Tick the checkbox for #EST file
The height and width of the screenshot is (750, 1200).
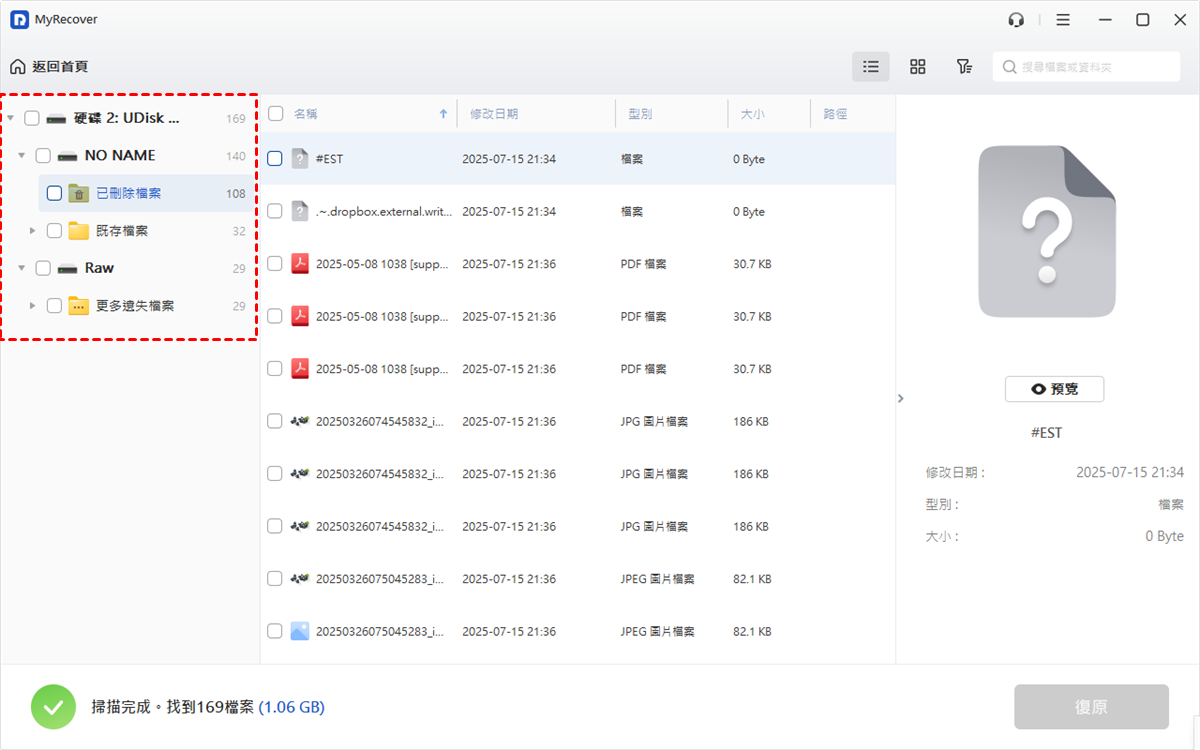click(275, 159)
